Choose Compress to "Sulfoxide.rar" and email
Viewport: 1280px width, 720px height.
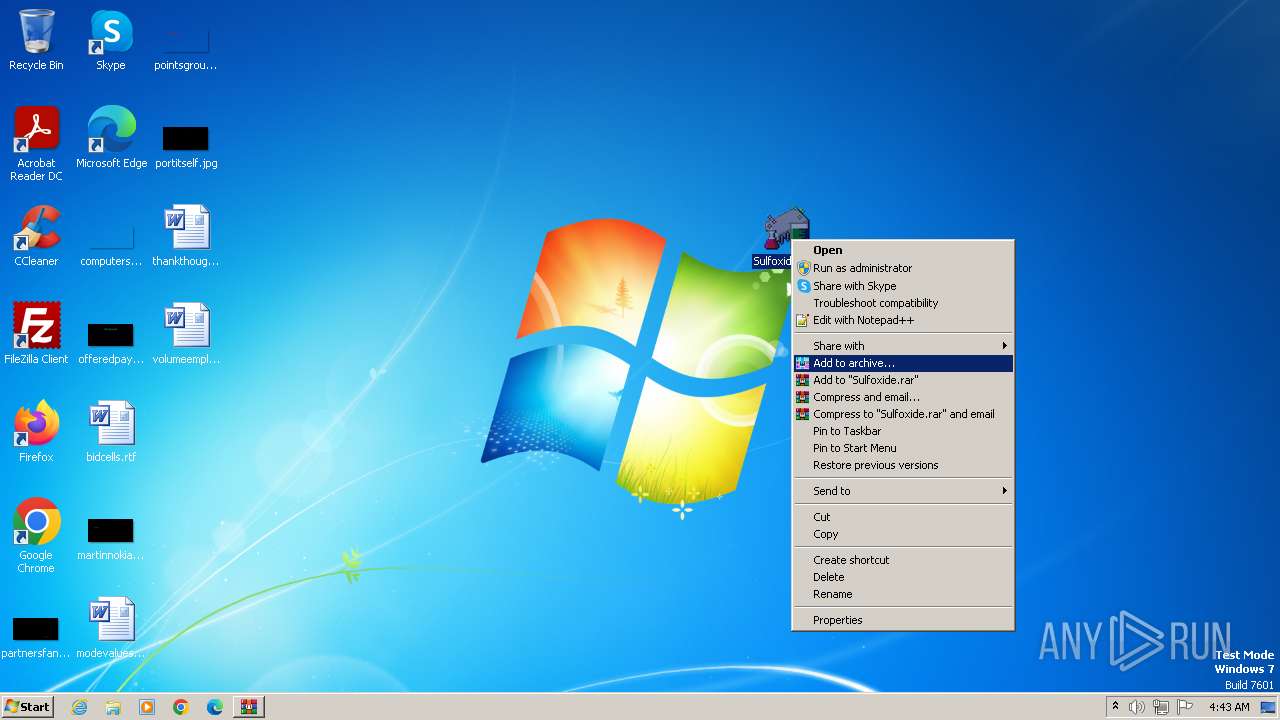903,414
